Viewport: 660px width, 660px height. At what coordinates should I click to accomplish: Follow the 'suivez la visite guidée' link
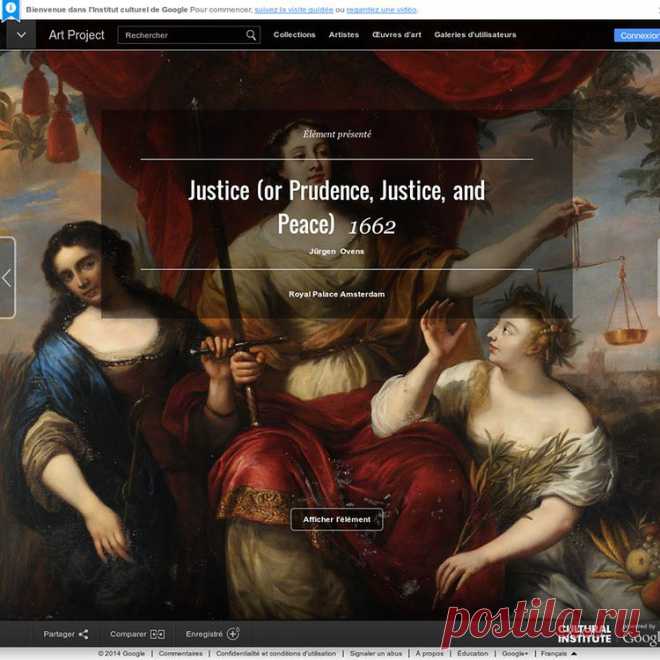point(294,10)
